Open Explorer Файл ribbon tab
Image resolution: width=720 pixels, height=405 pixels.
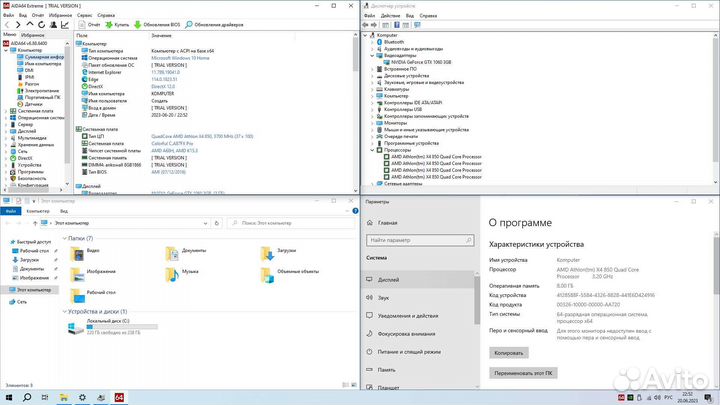[x=11, y=211]
